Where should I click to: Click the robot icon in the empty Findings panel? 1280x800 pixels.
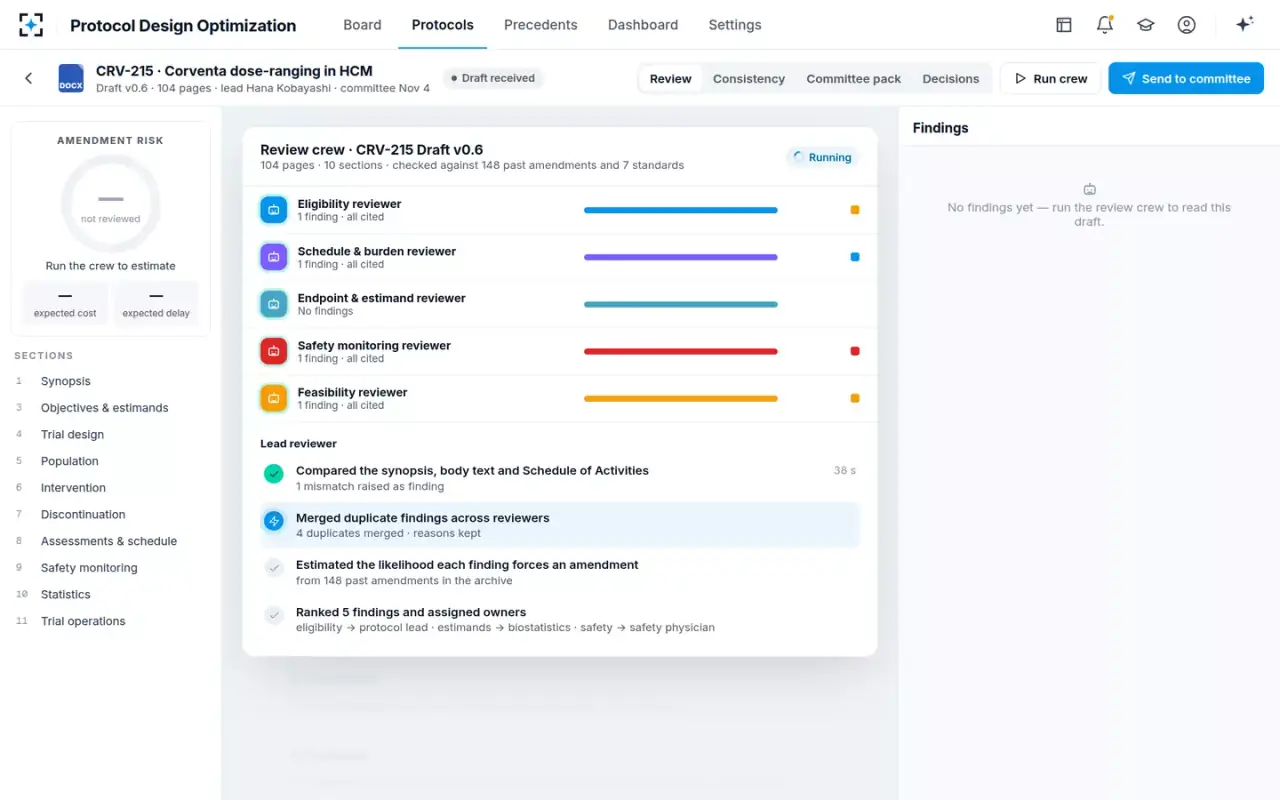[x=1089, y=189]
